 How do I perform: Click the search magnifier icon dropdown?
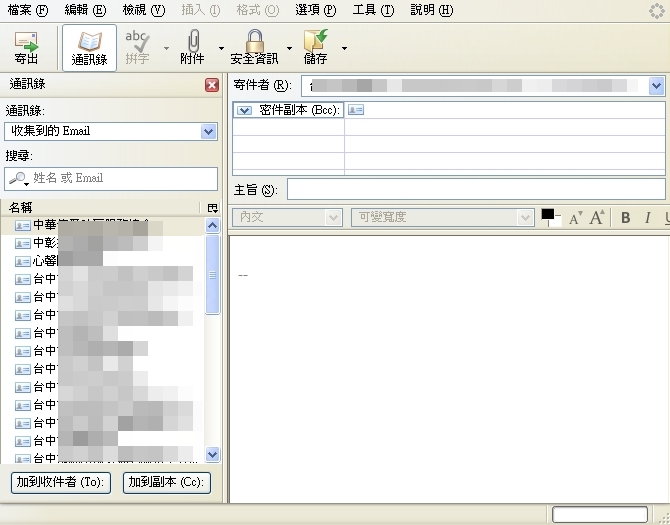point(19,179)
